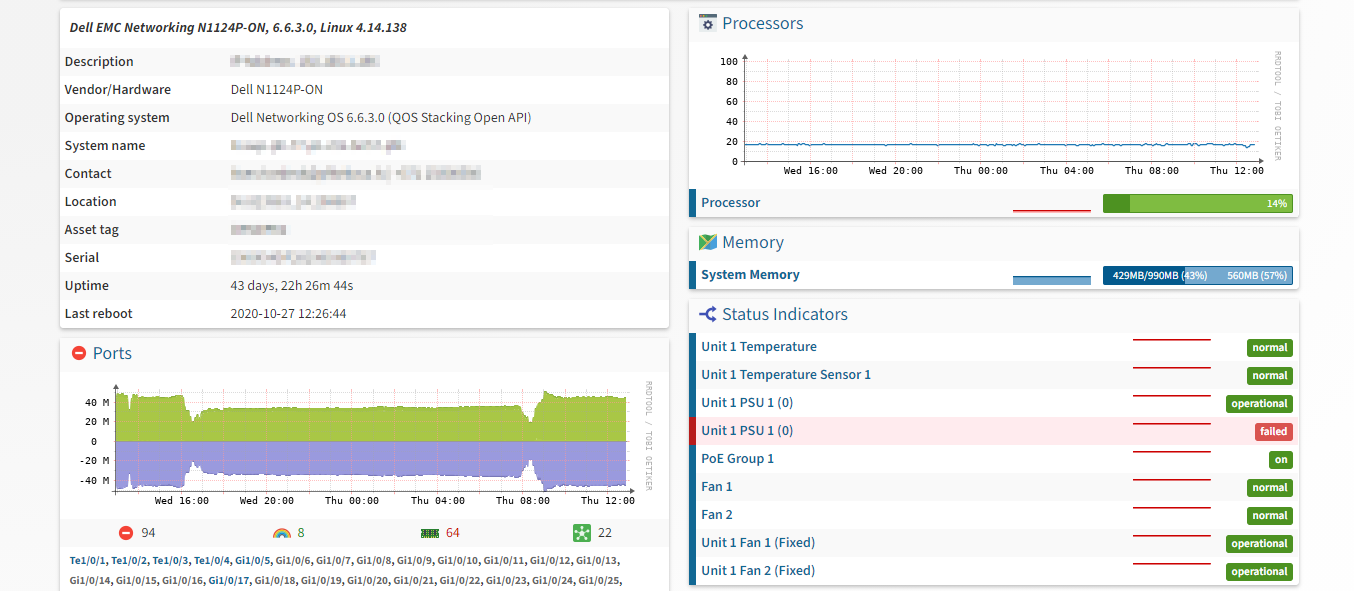1354x591 pixels.
Task: Open port Te1/0/1 link
Action: 88,561
